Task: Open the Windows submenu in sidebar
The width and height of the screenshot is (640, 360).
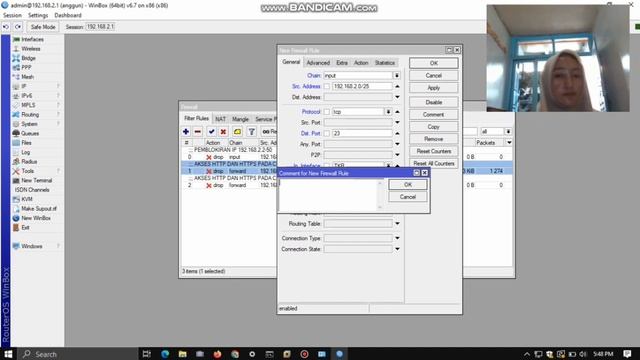Action: point(31,246)
